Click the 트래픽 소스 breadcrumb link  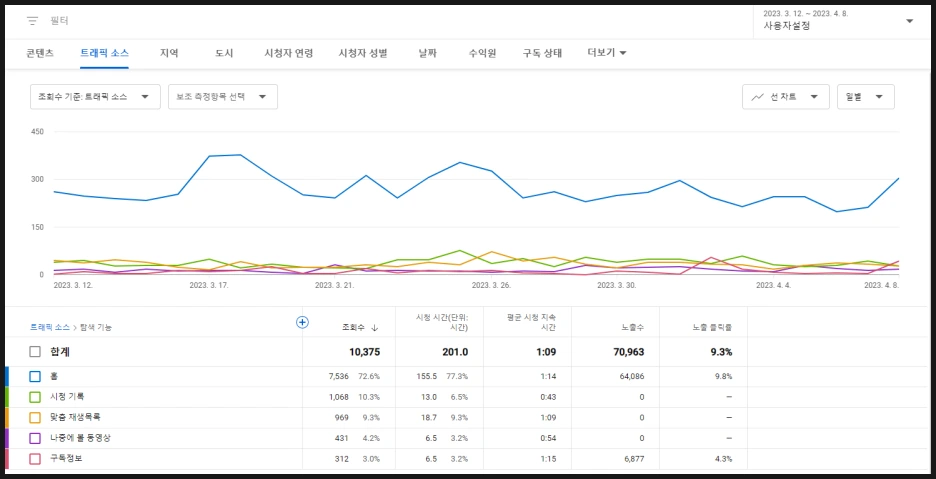(x=50, y=327)
